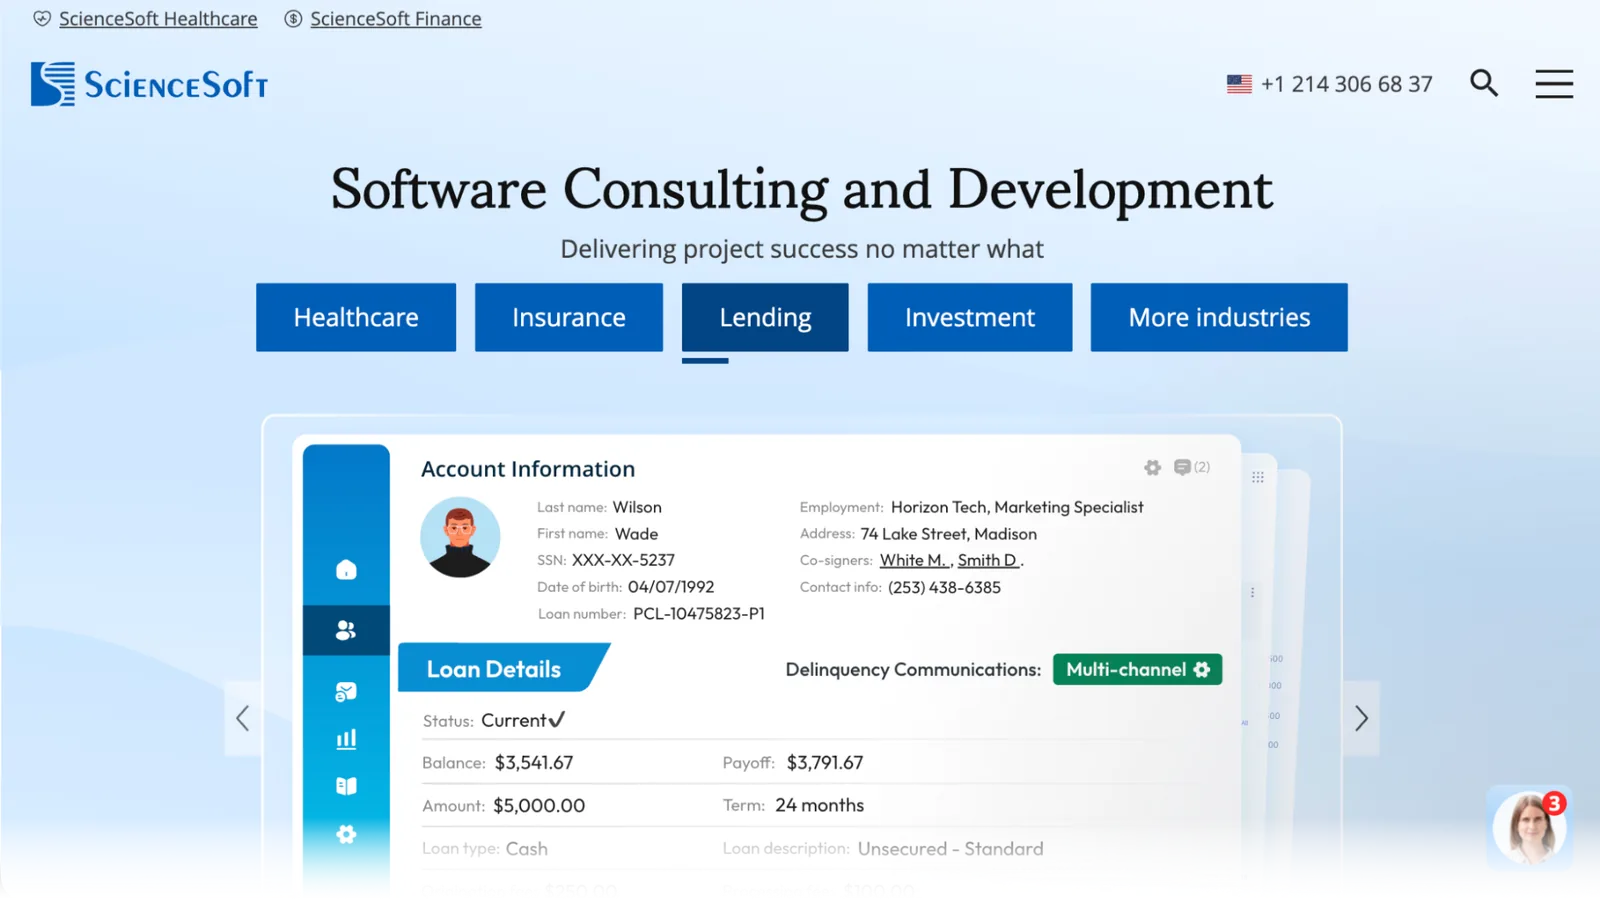1600x903 pixels.
Task: Click the grid dots icon beside the card
Action: 1258,477
